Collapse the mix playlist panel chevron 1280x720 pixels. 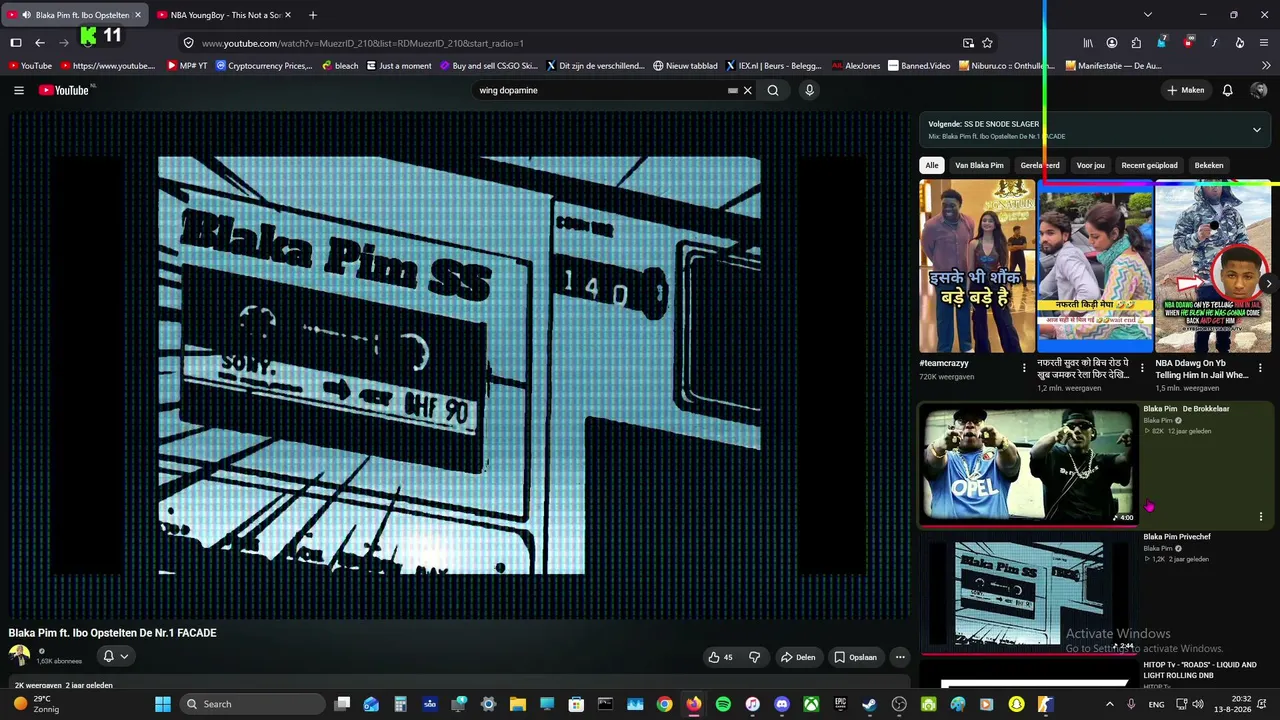pyautogui.click(x=1257, y=130)
